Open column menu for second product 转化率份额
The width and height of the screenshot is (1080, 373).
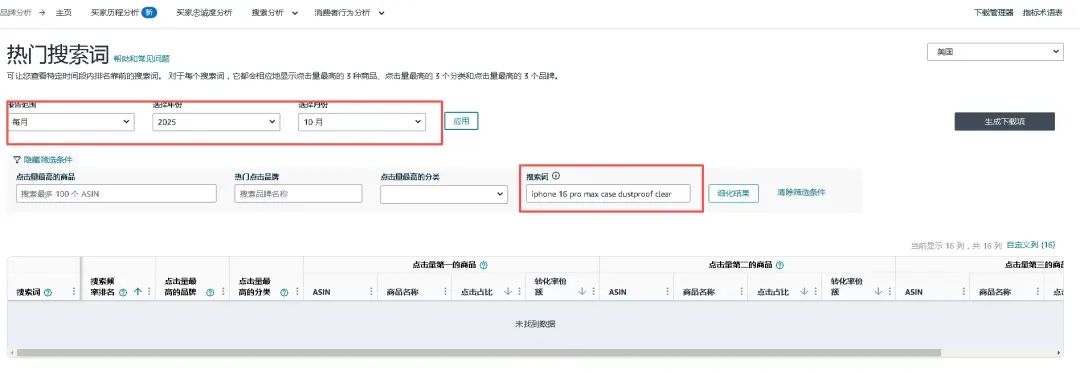[889, 292]
